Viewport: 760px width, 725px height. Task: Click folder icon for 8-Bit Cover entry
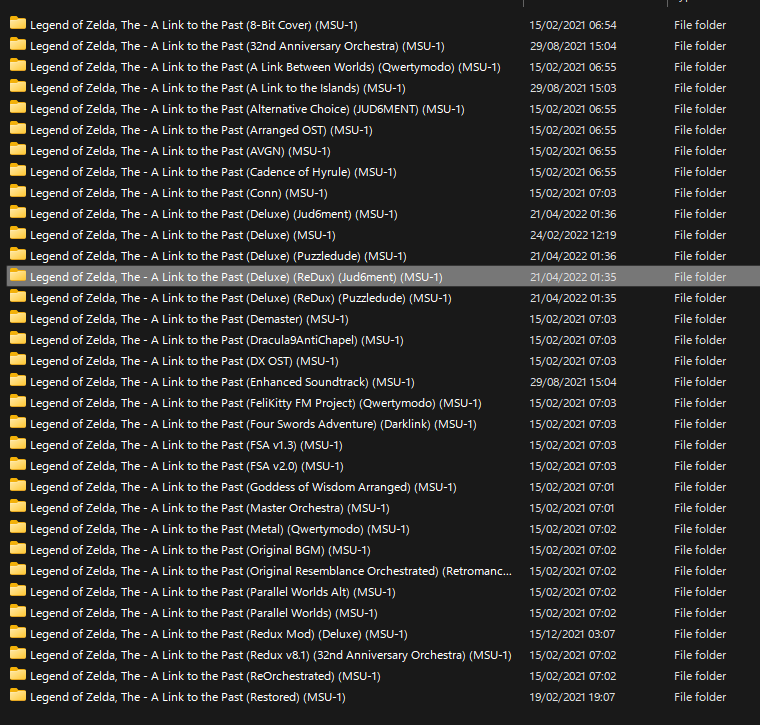click(18, 25)
